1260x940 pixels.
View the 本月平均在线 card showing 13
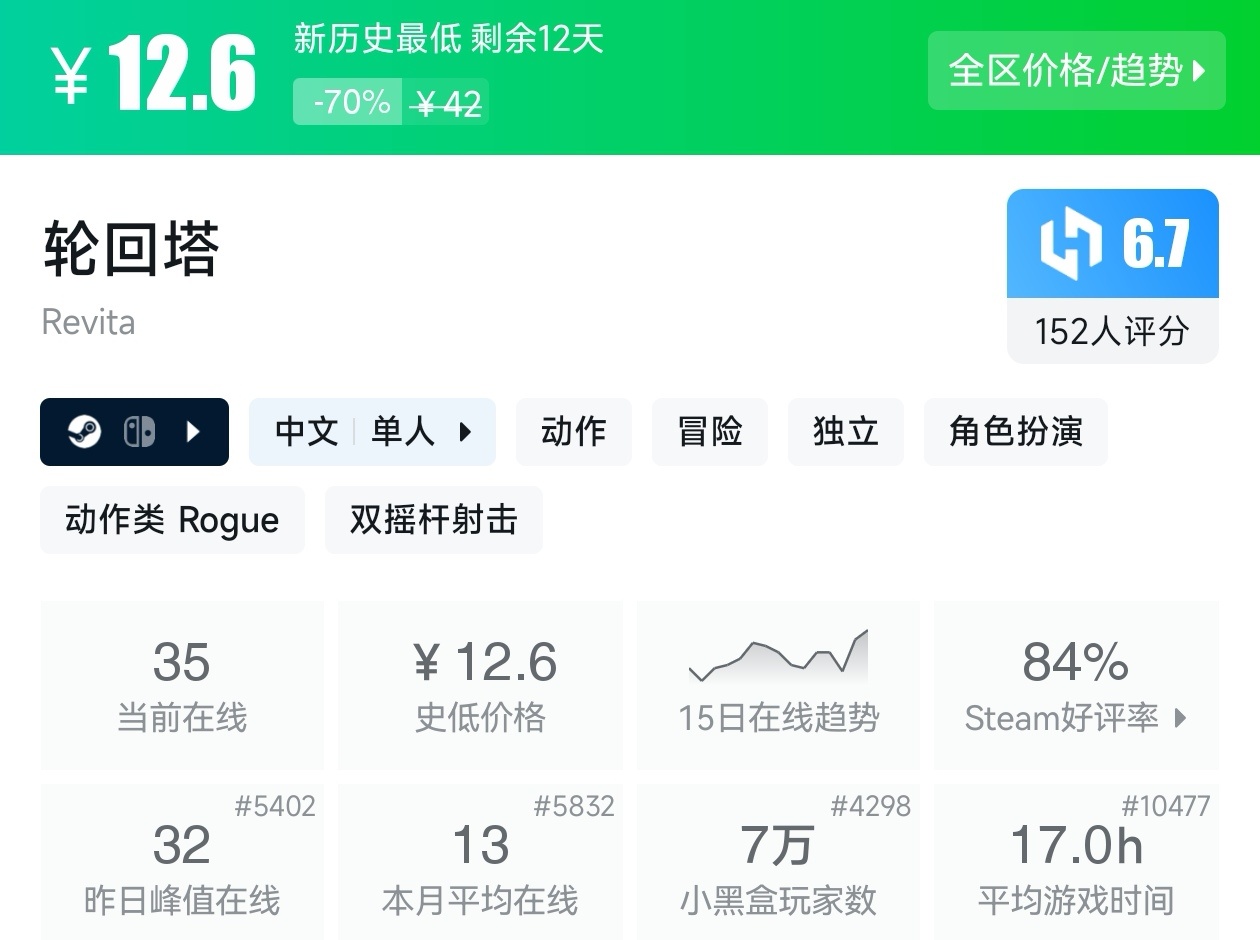tap(481, 862)
